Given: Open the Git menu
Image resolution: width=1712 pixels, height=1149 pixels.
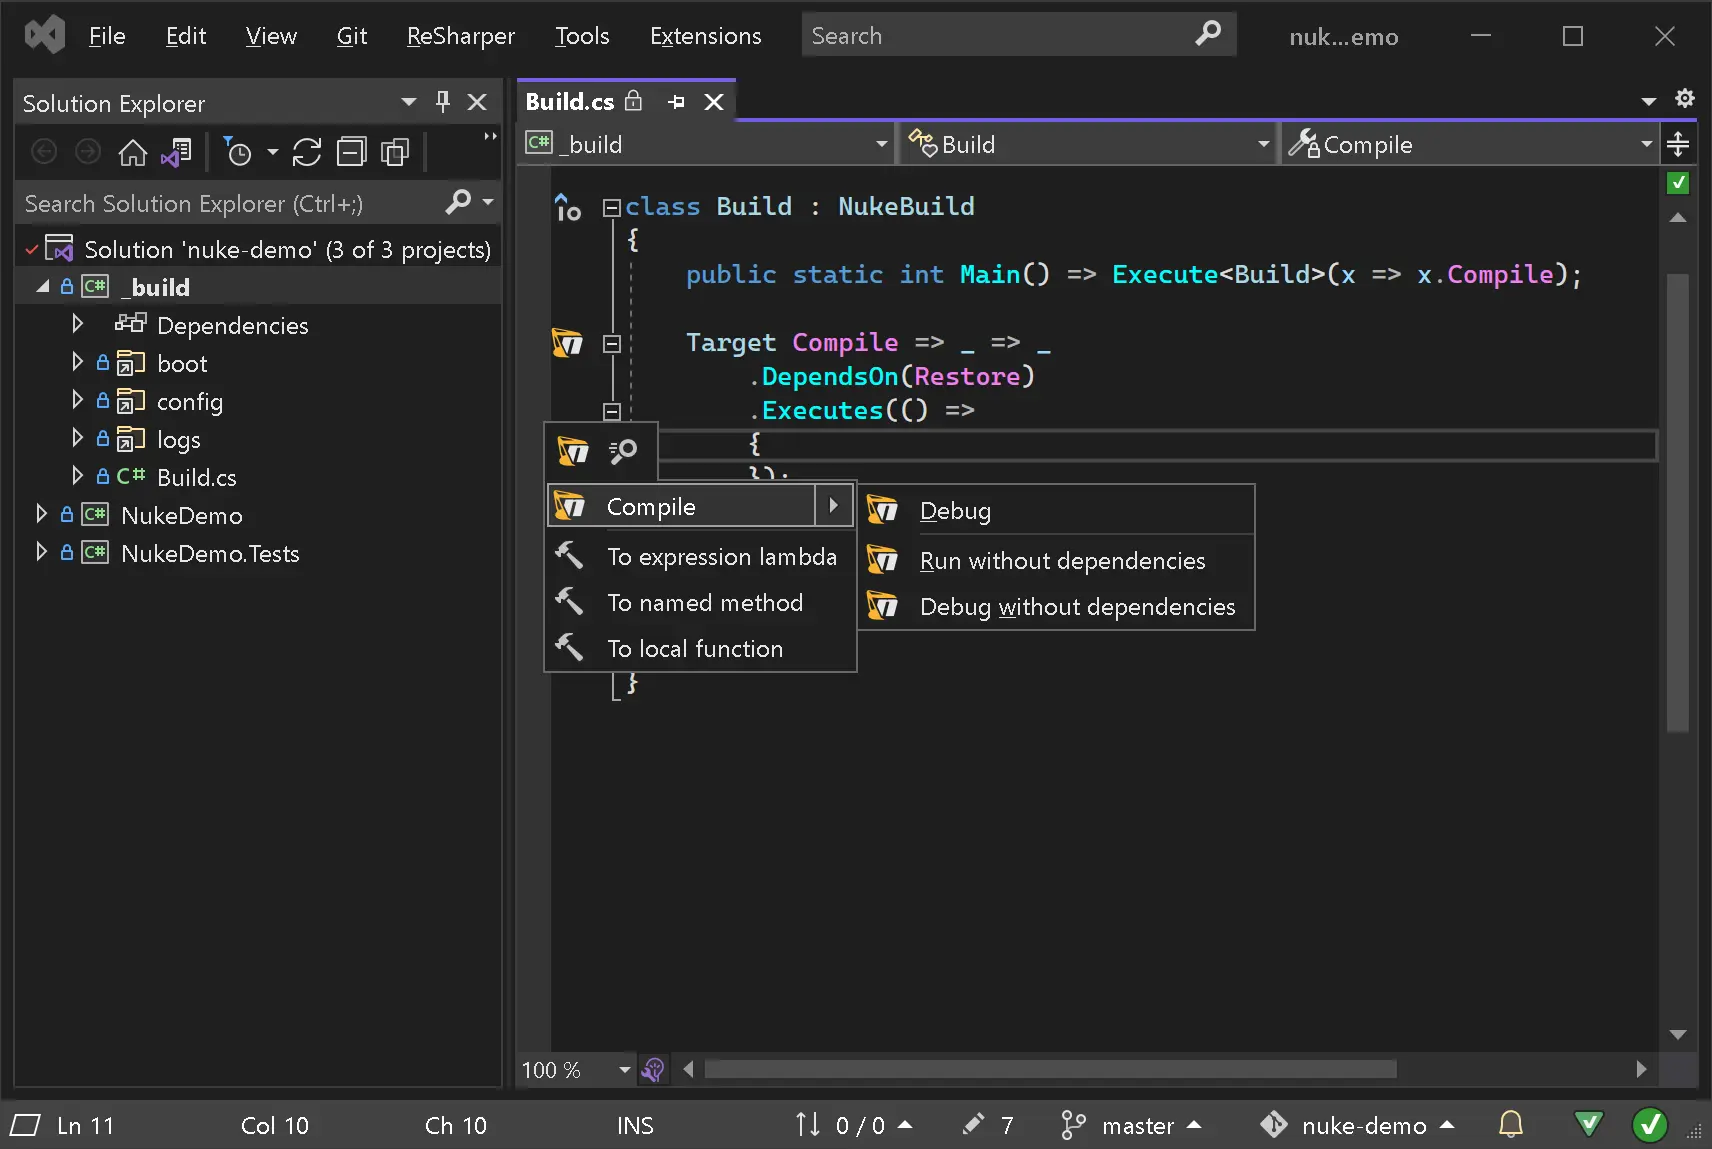Looking at the screenshot, I should [352, 36].
